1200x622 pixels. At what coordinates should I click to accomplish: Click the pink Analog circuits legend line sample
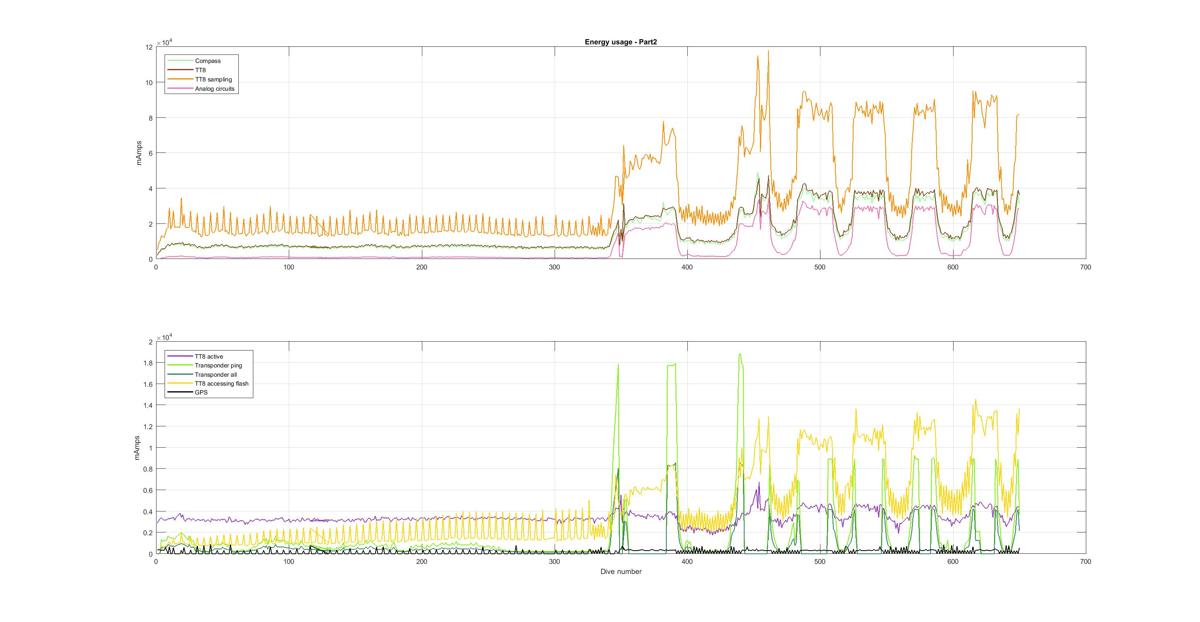(x=180, y=88)
